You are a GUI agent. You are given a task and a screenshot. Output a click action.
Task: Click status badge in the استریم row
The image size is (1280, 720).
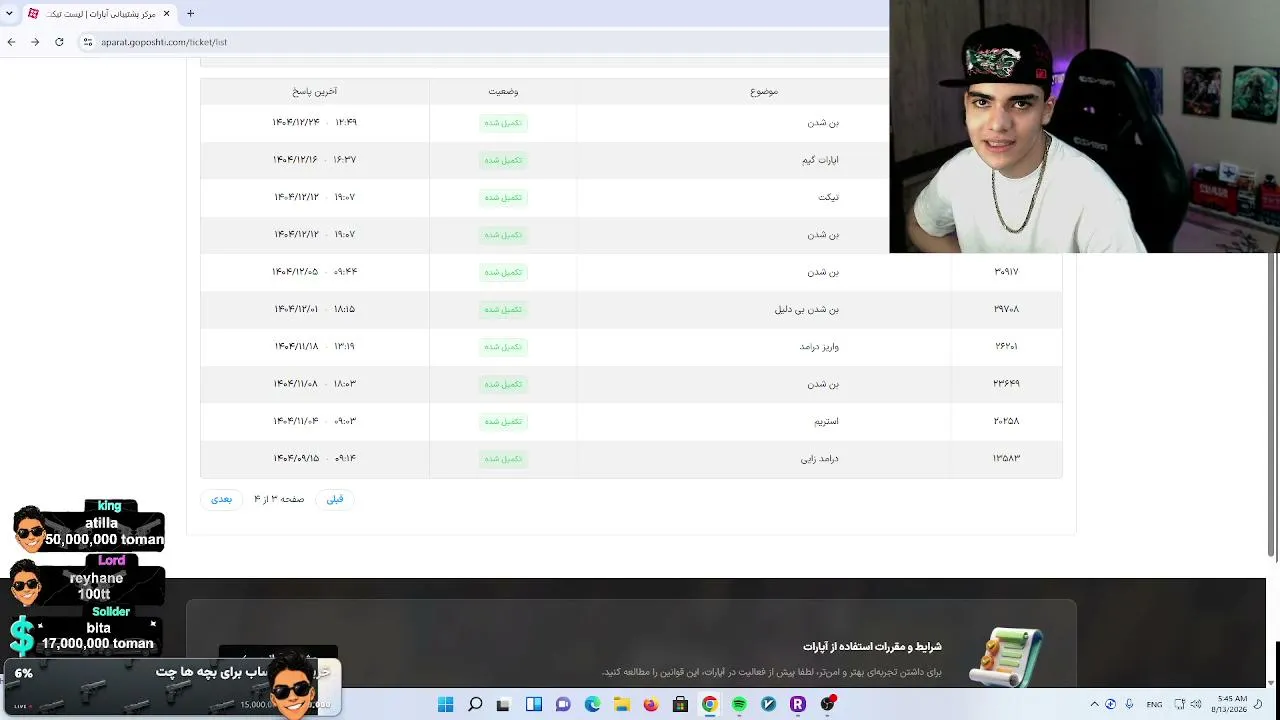coord(503,421)
